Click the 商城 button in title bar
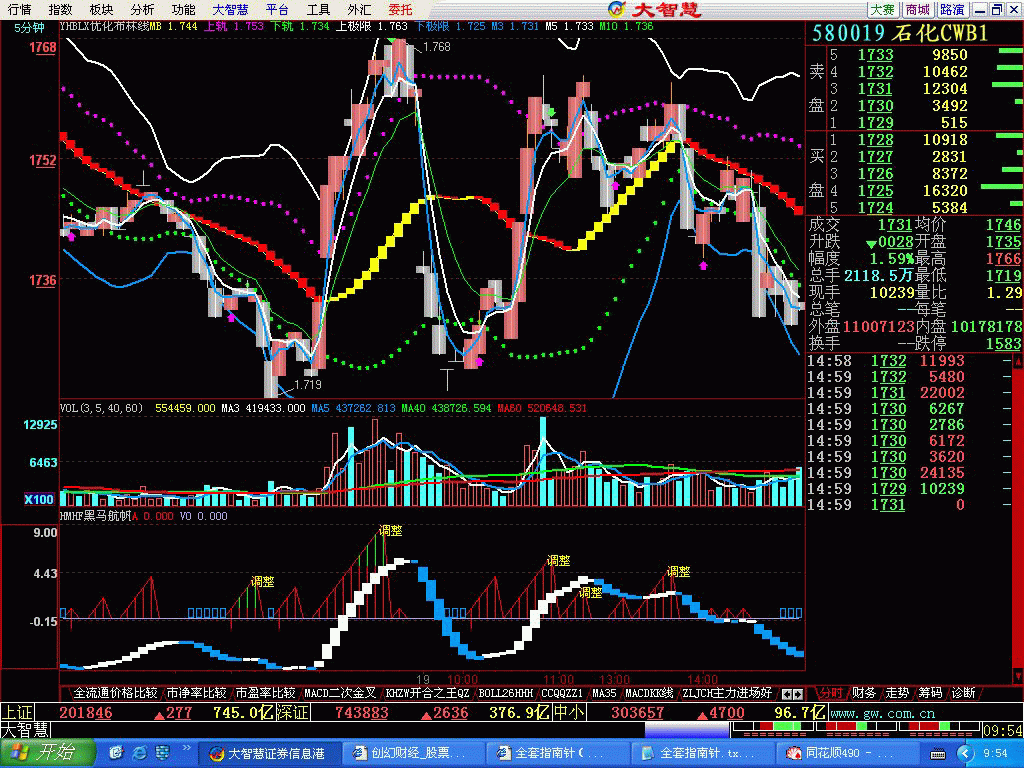Viewport: 1024px width, 768px height. pos(918,9)
